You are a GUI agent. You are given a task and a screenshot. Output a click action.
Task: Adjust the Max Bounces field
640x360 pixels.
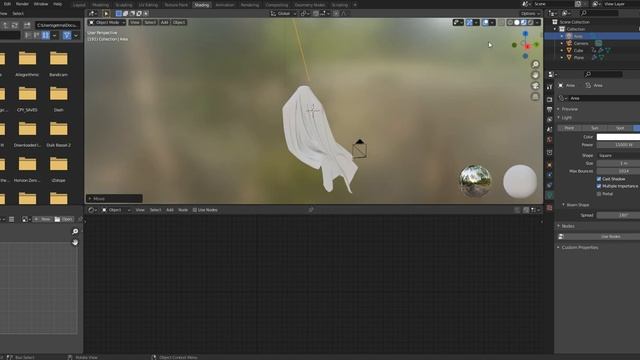point(618,171)
